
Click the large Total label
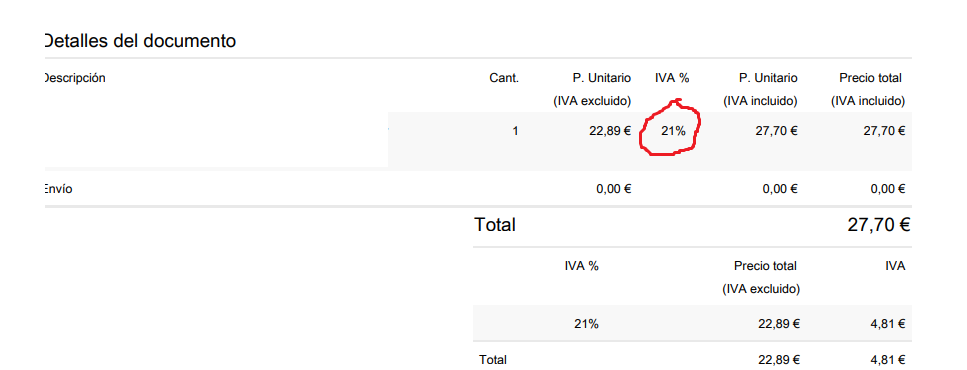click(x=495, y=225)
